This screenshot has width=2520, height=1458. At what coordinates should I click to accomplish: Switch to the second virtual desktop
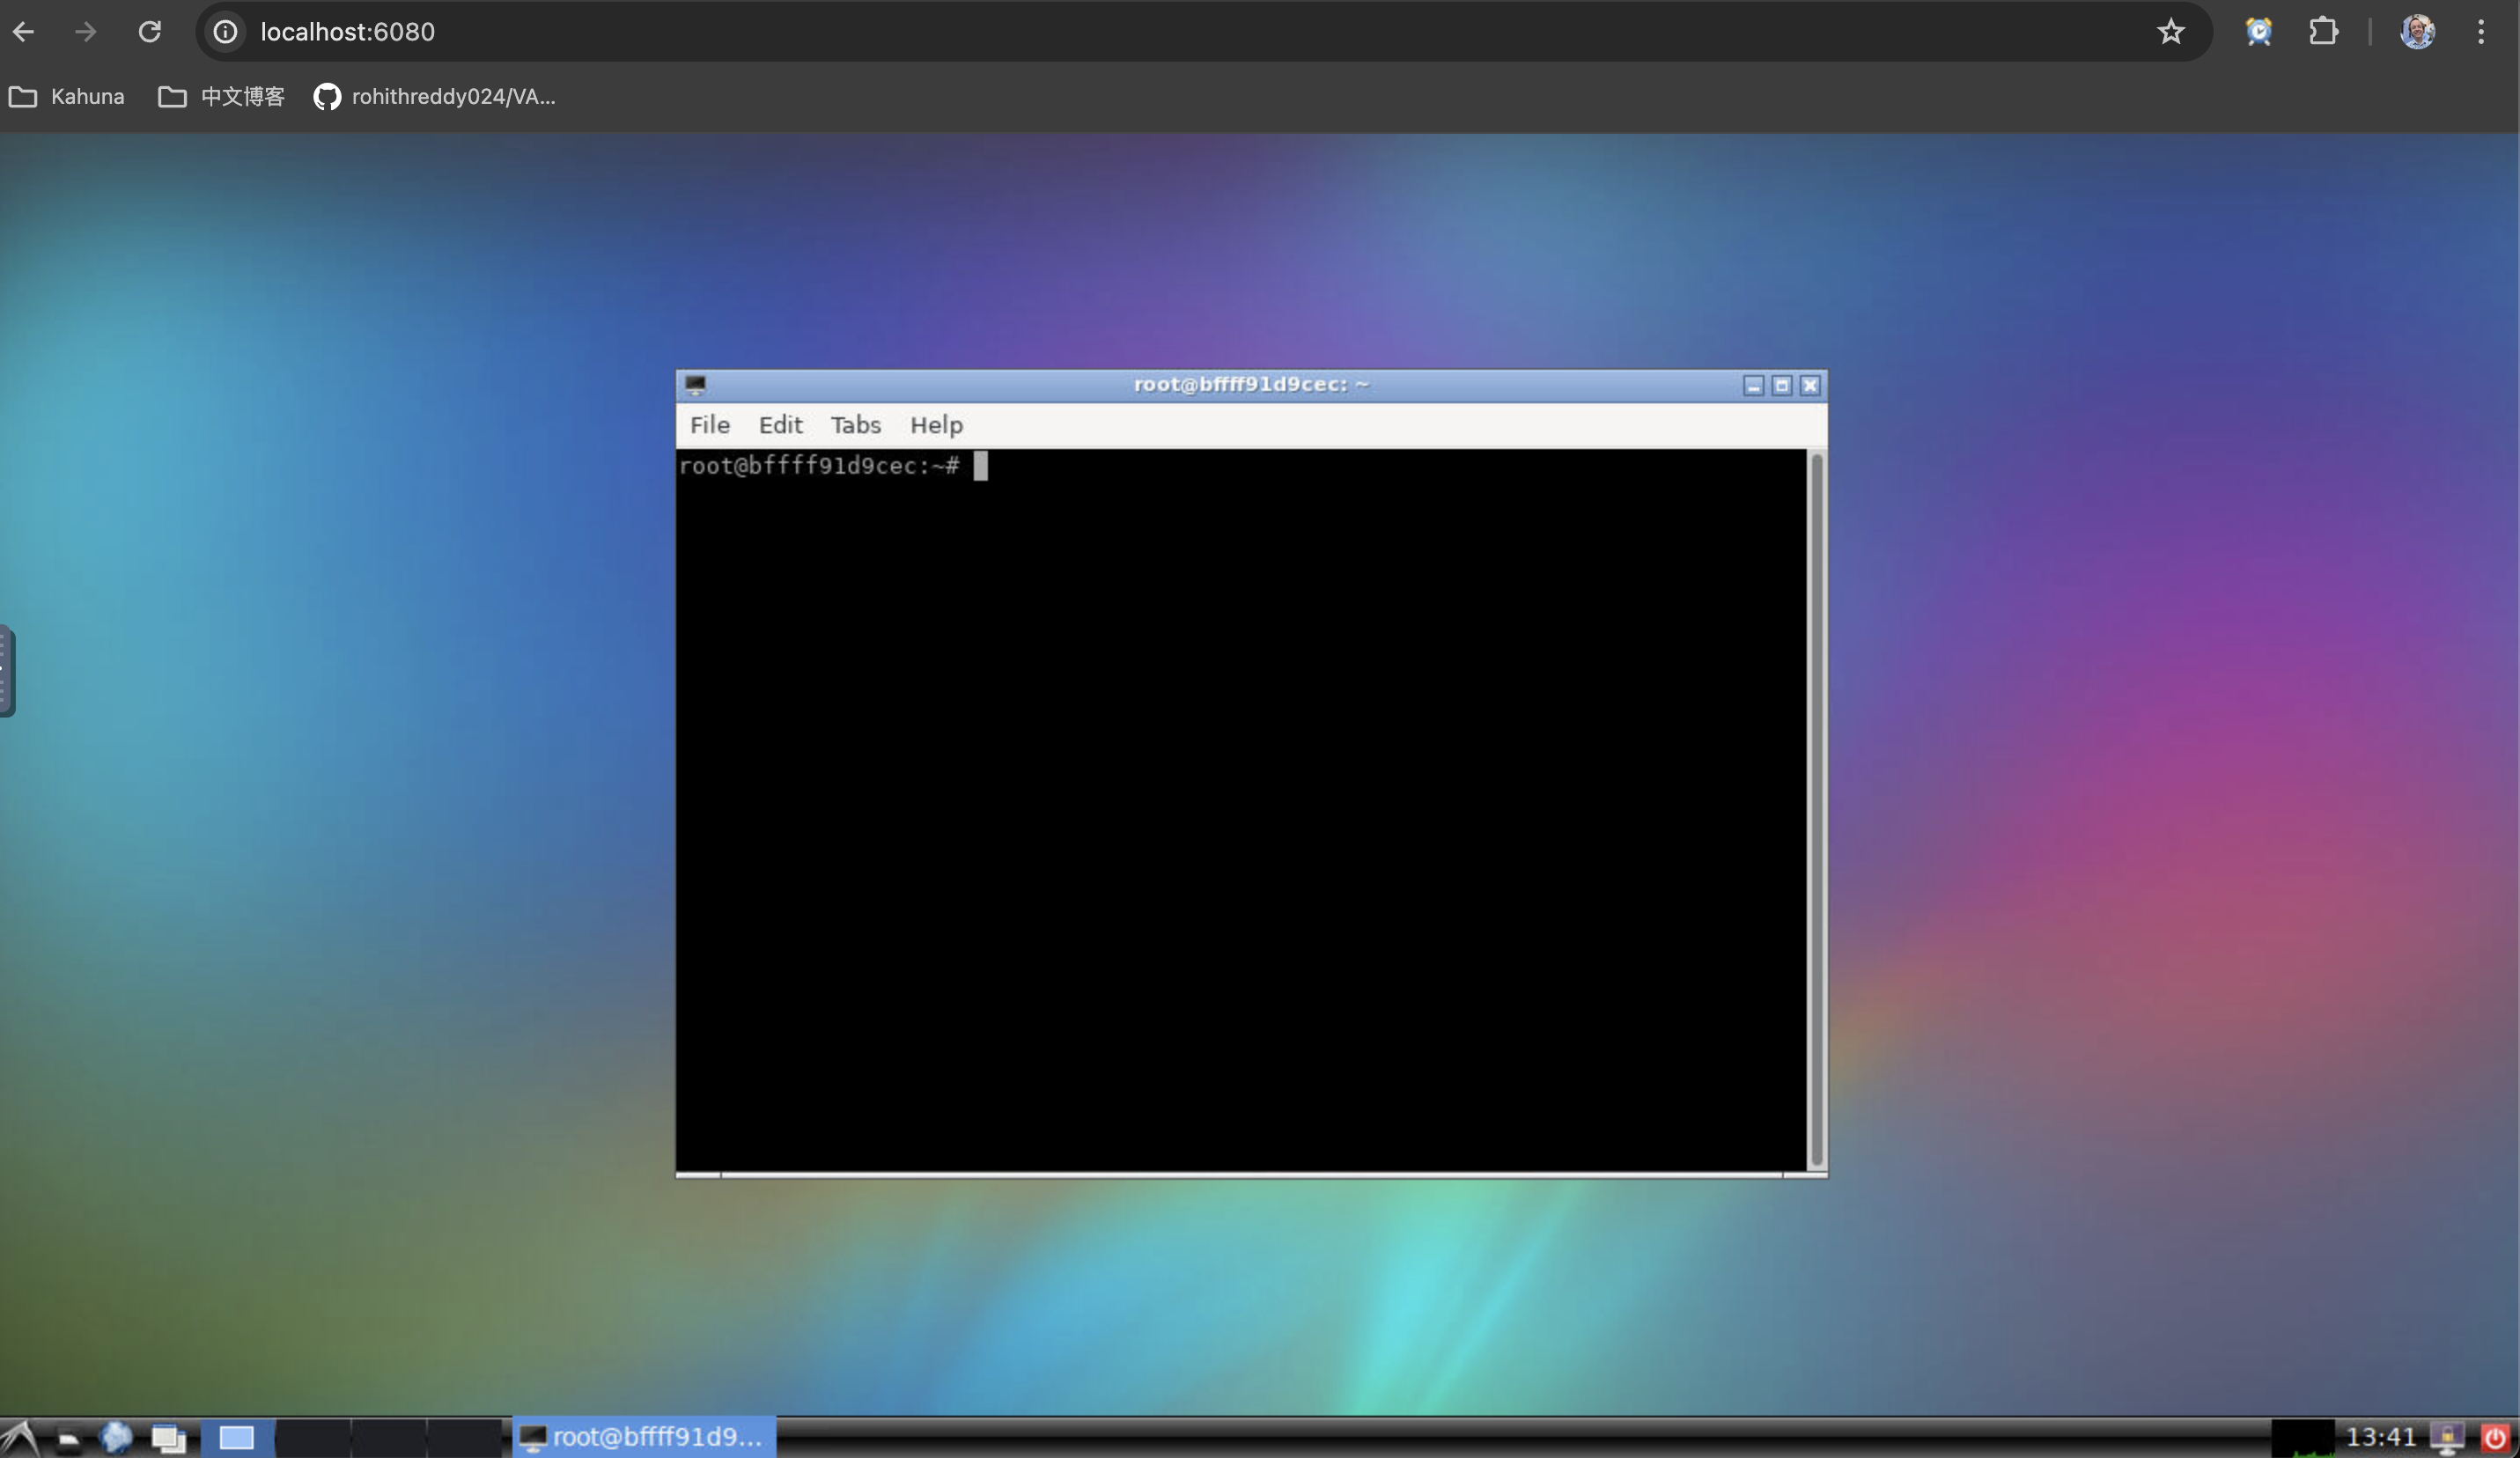tap(312, 1438)
